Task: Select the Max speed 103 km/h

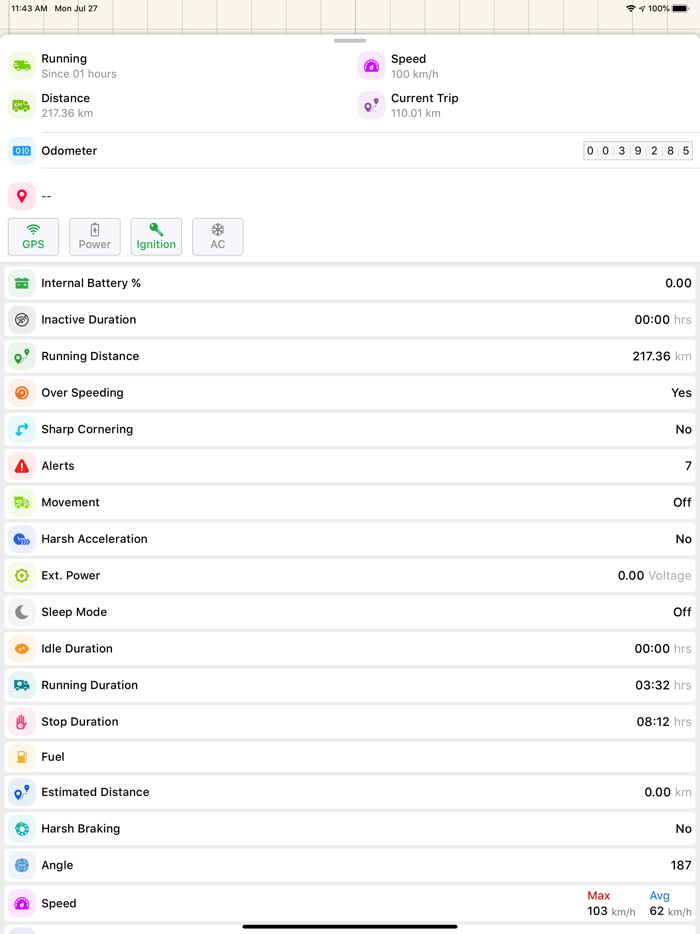Action: click(x=611, y=911)
